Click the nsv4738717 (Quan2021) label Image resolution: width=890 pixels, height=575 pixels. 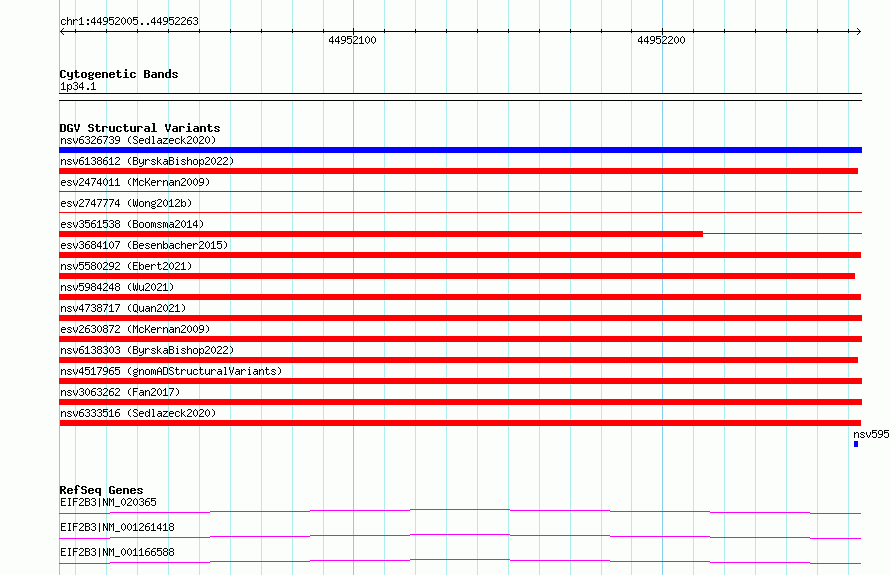[x=123, y=308]
